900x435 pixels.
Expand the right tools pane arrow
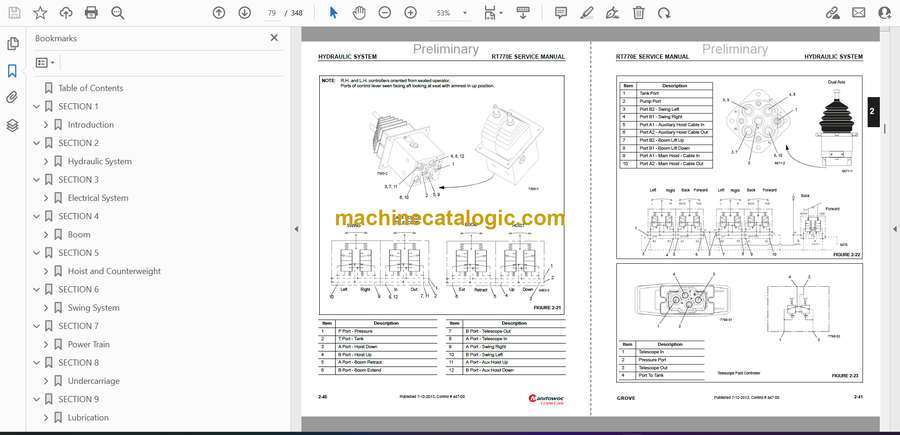[894, 229]
